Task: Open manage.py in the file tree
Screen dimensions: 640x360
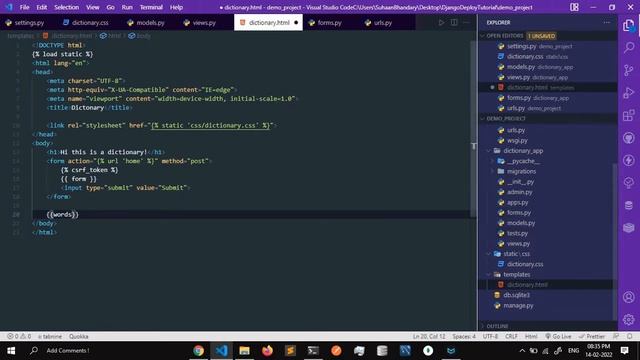Action: point(518,305)
